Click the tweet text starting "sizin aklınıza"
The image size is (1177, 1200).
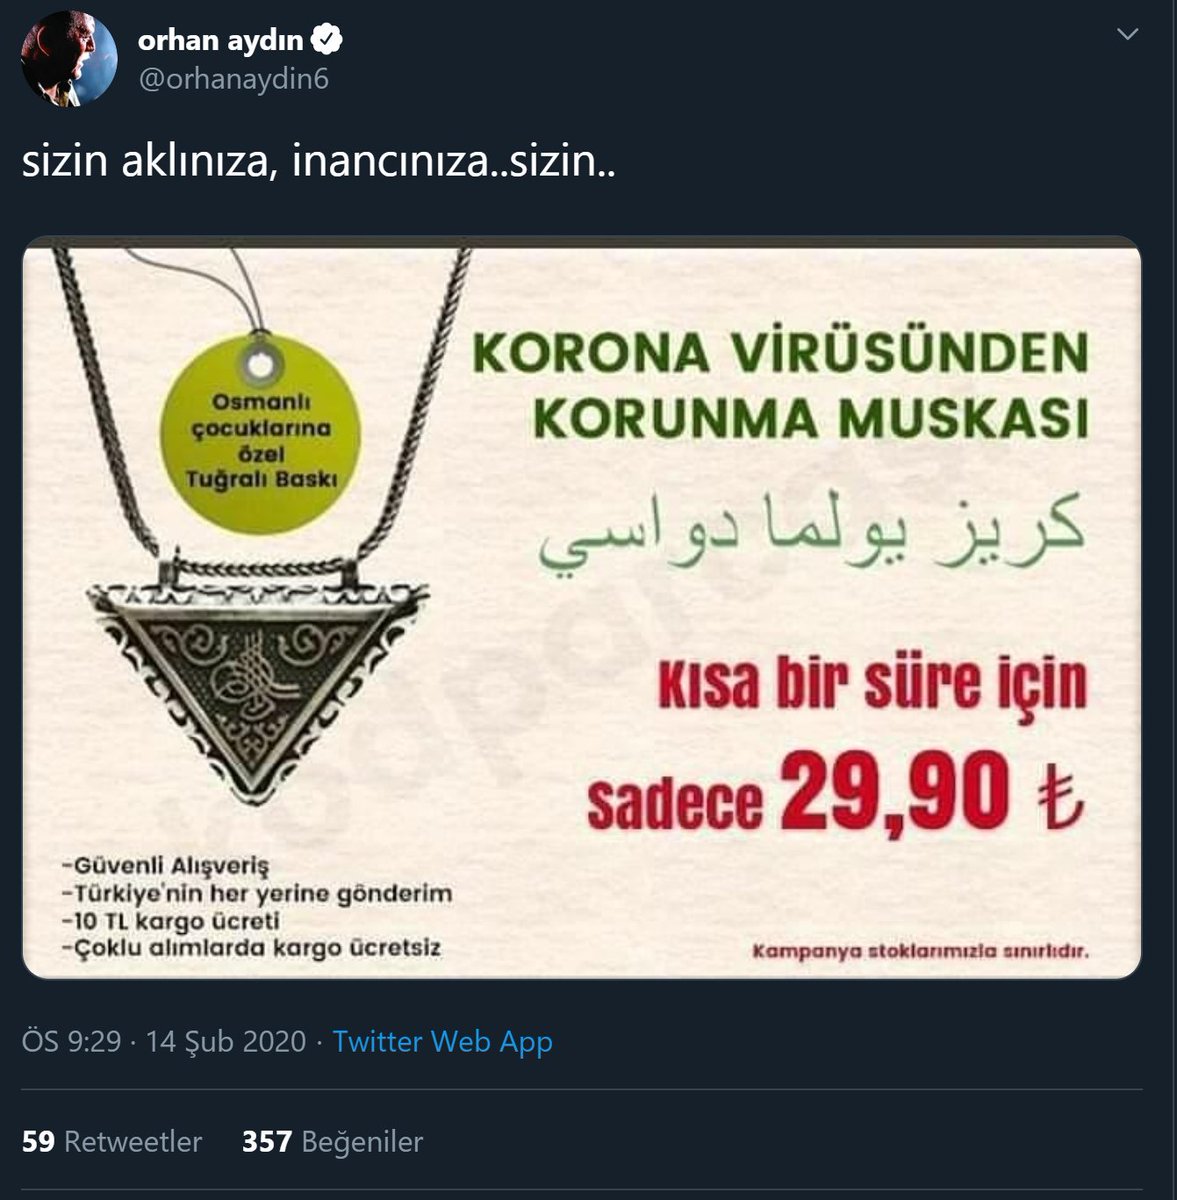(319, 161)
